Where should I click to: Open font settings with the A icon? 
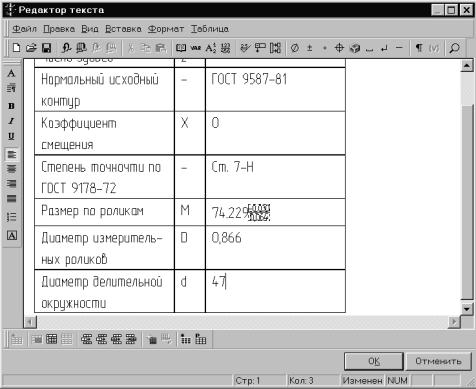coord(11,73)
